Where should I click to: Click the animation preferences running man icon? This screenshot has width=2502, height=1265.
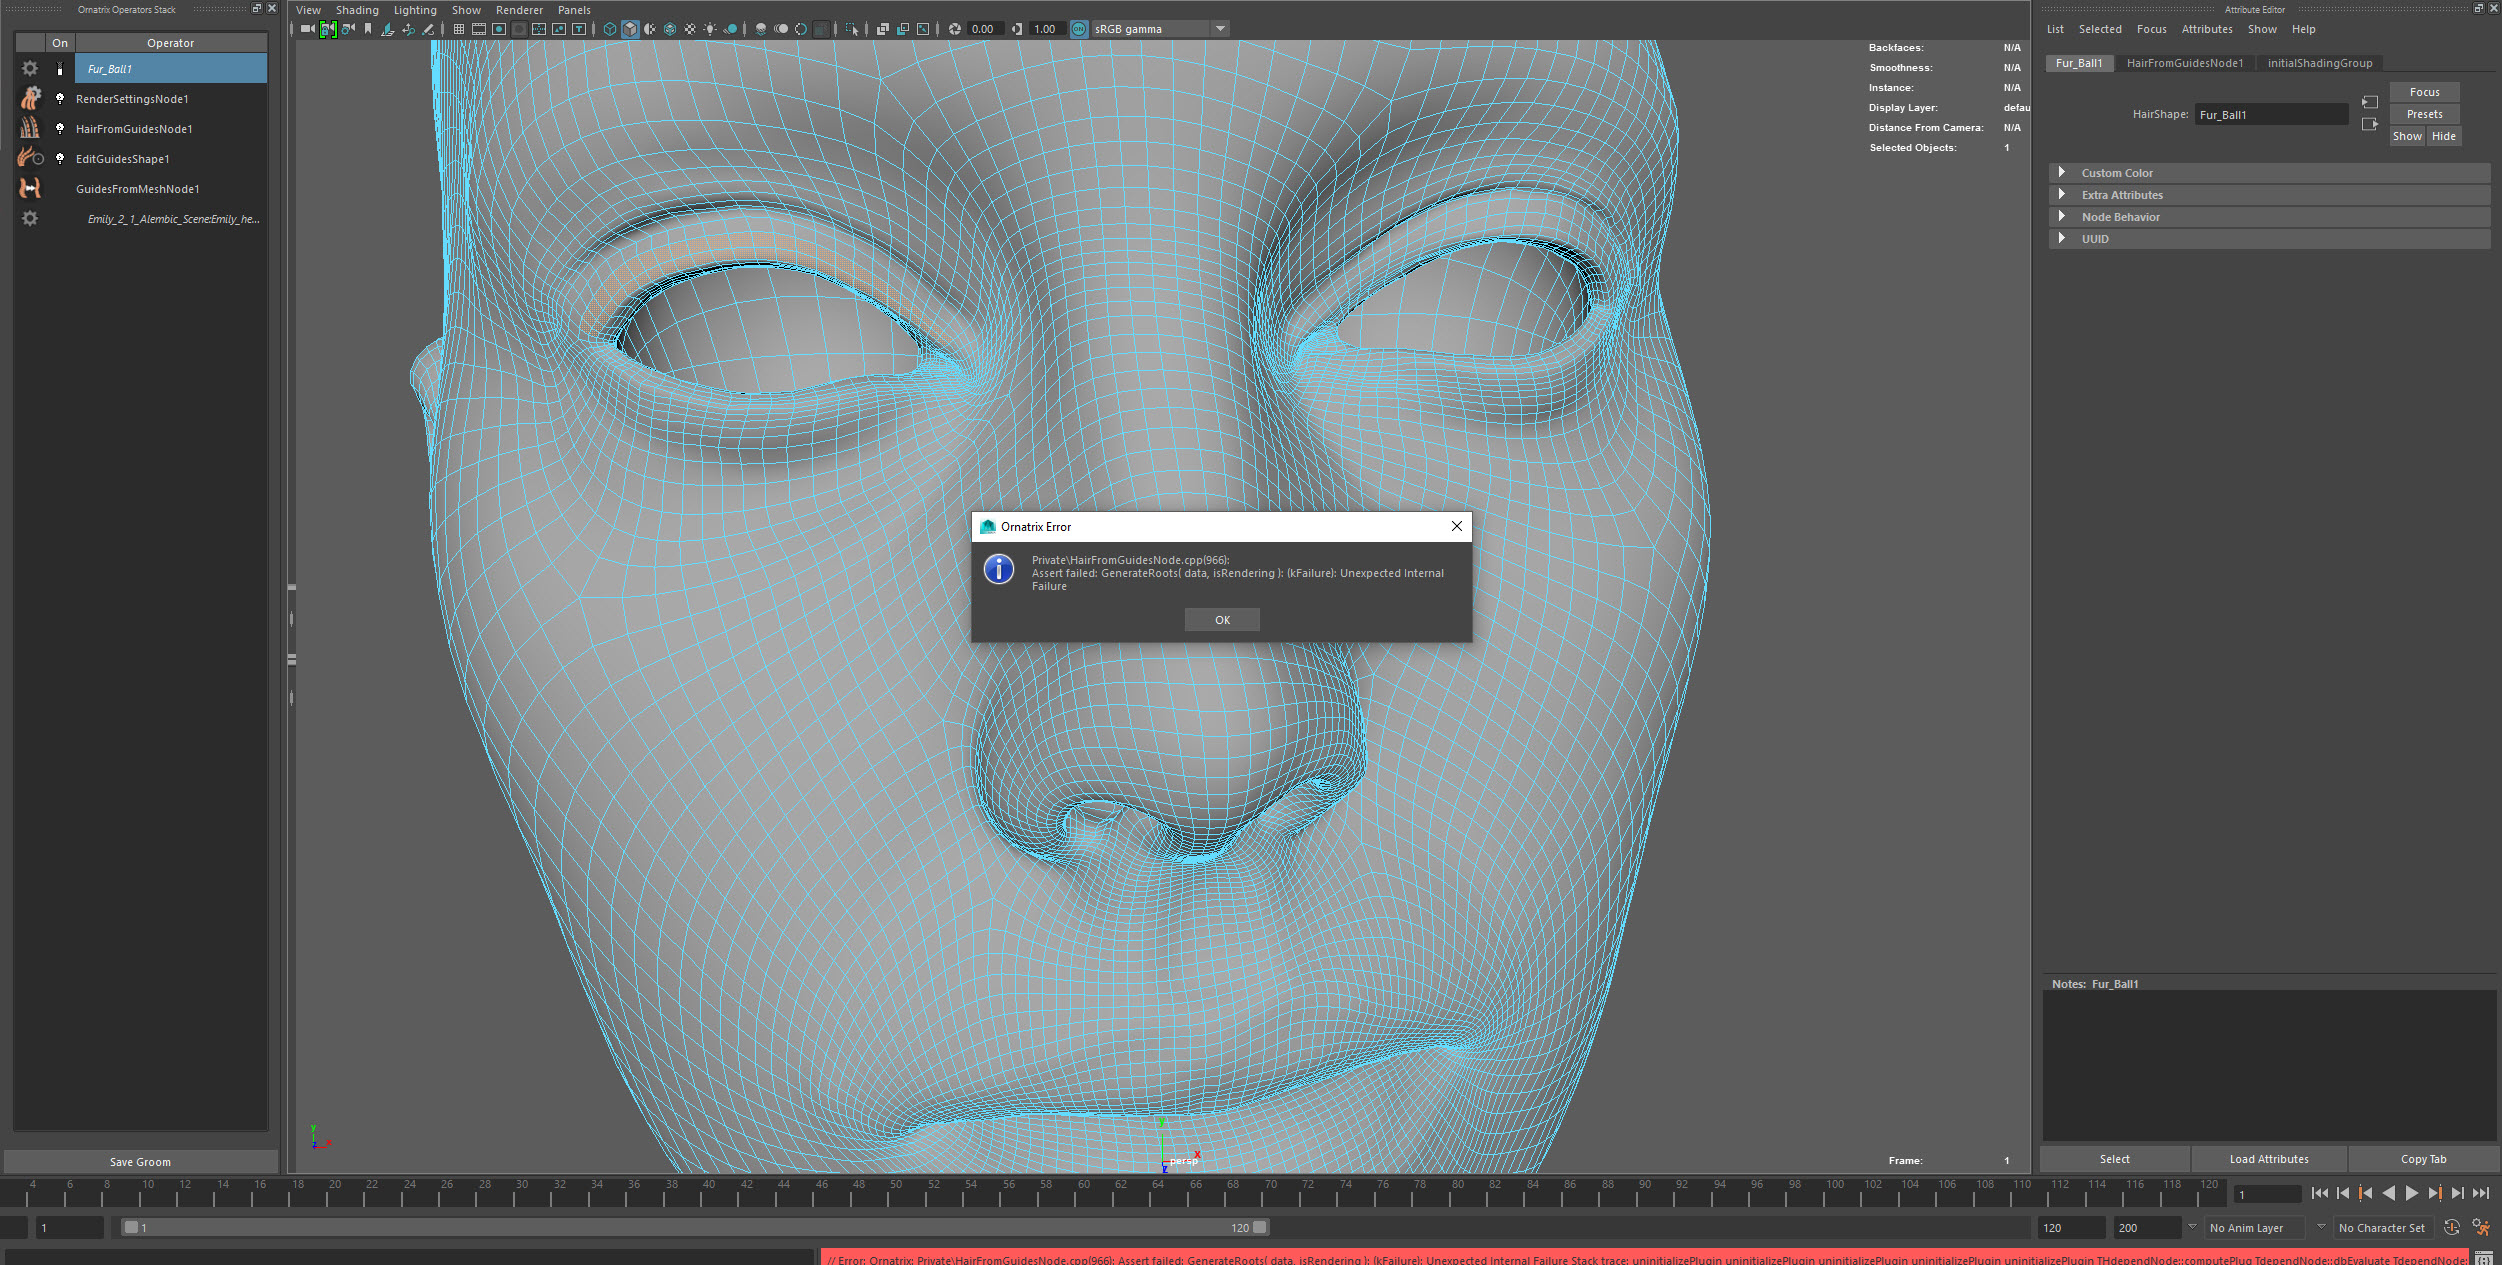tap(2481, 1227)
